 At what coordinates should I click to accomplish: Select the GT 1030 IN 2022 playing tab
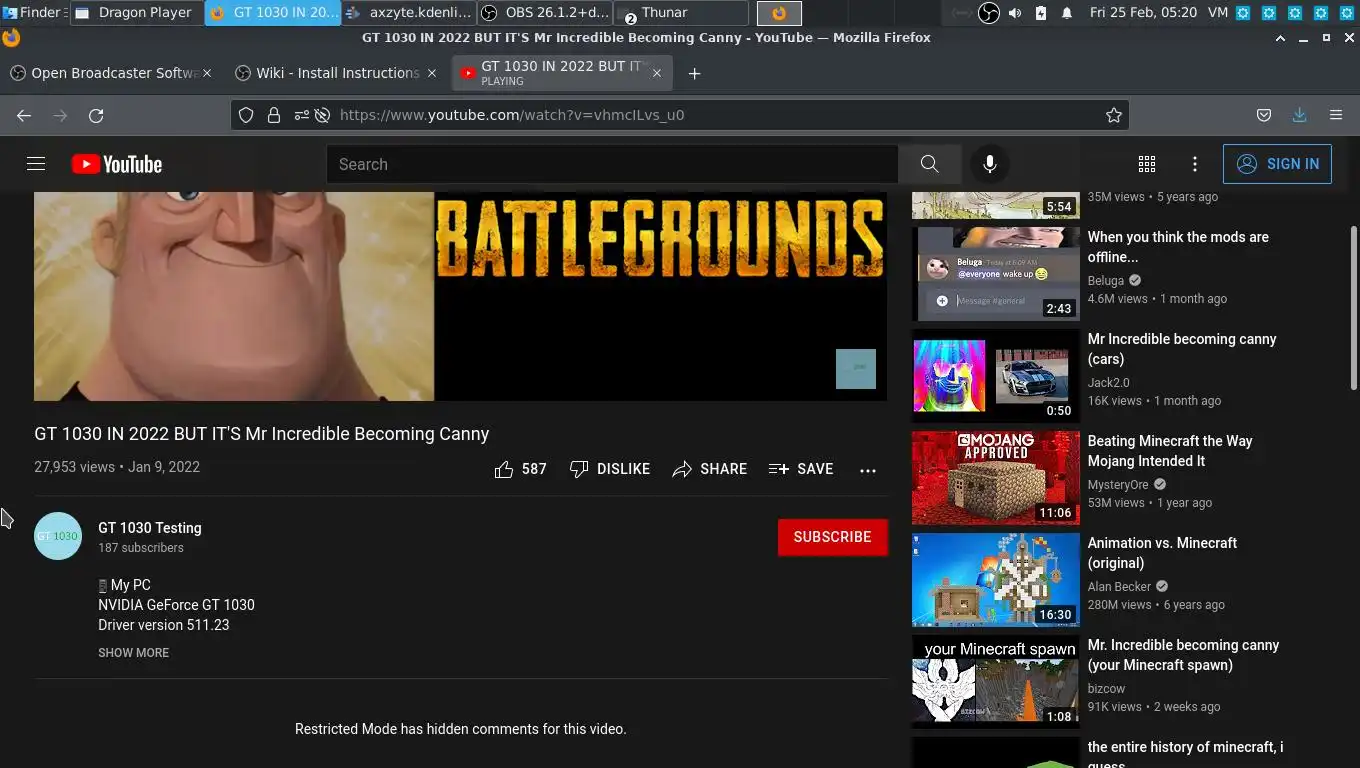click(x=562, y=73)
